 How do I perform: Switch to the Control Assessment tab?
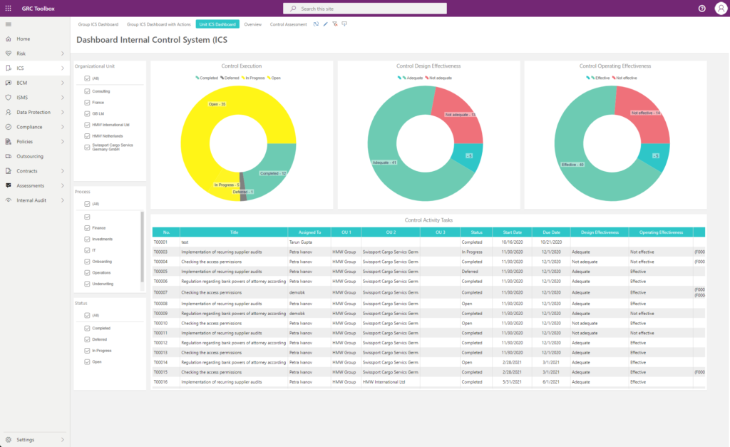click(288, 24)
